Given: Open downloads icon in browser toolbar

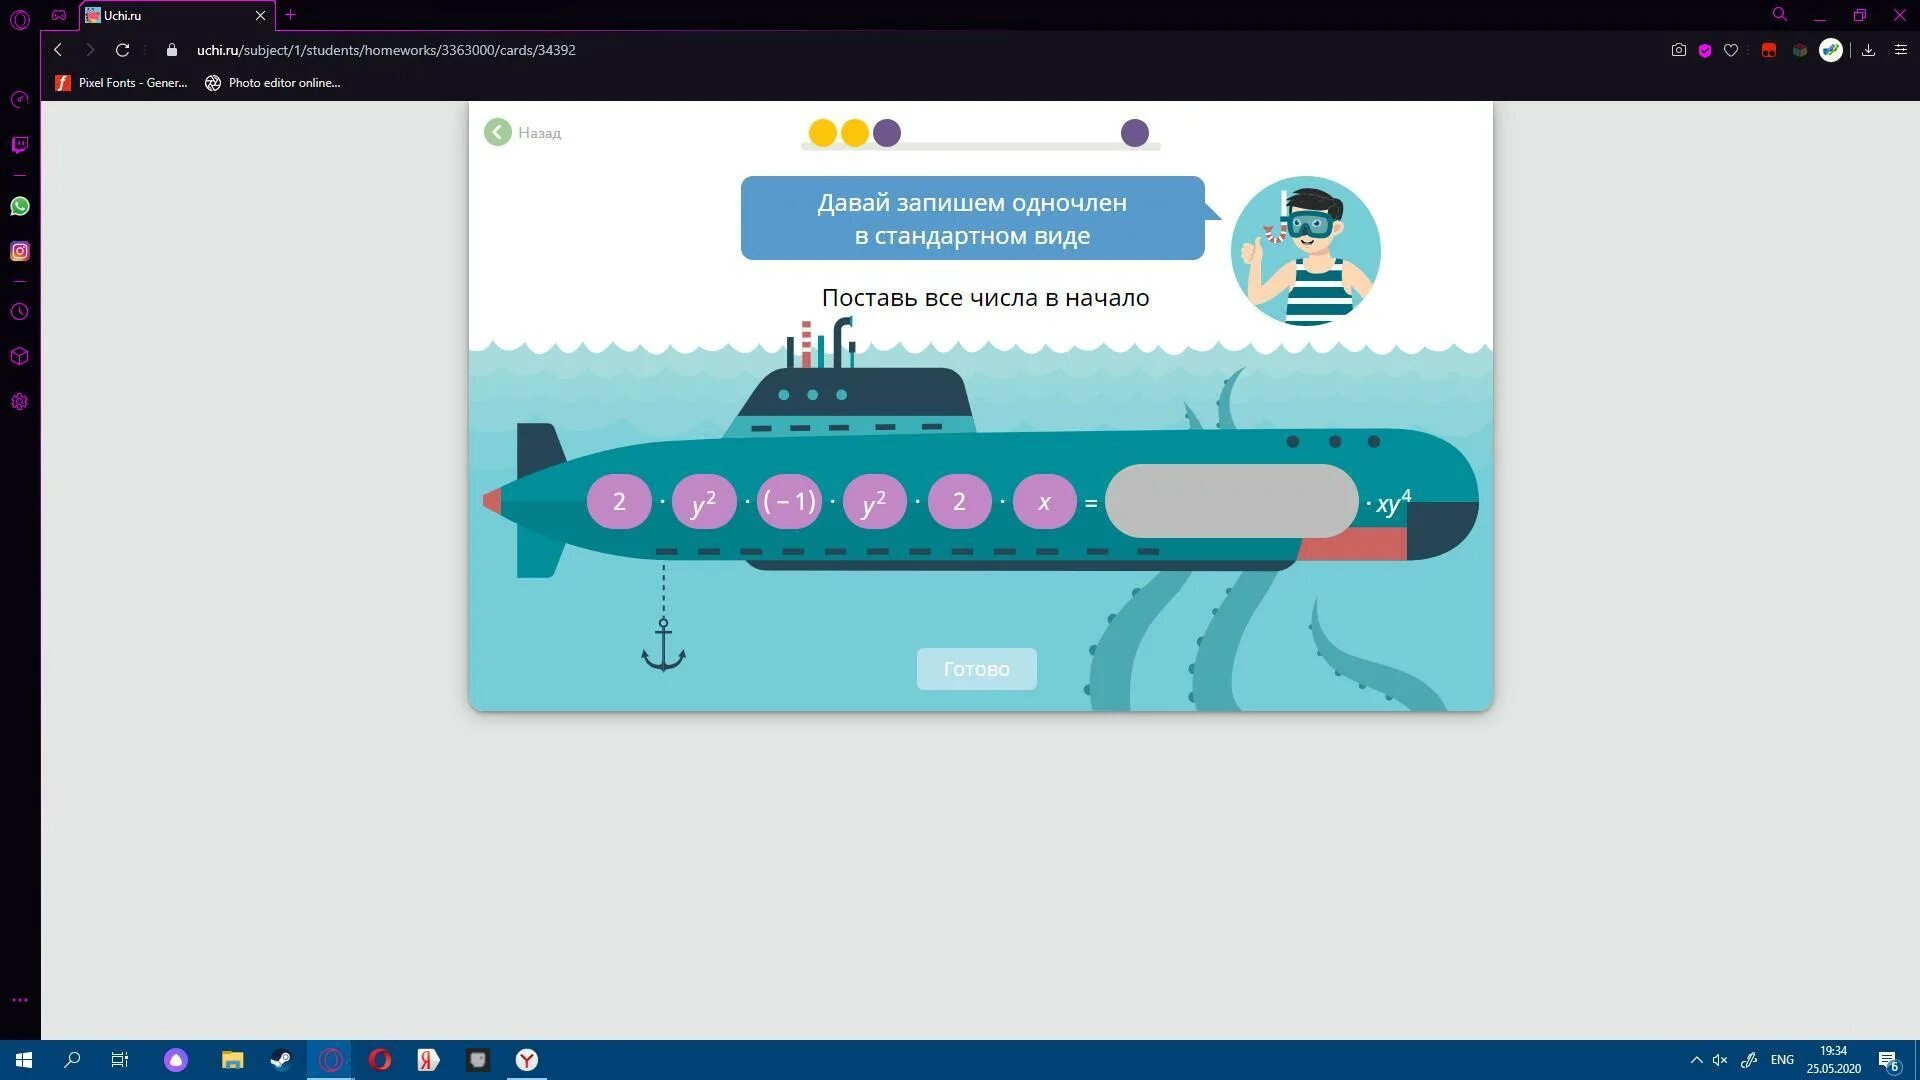Looking at the screenshot, I should pyautogui.click(x=1868, y=50).
